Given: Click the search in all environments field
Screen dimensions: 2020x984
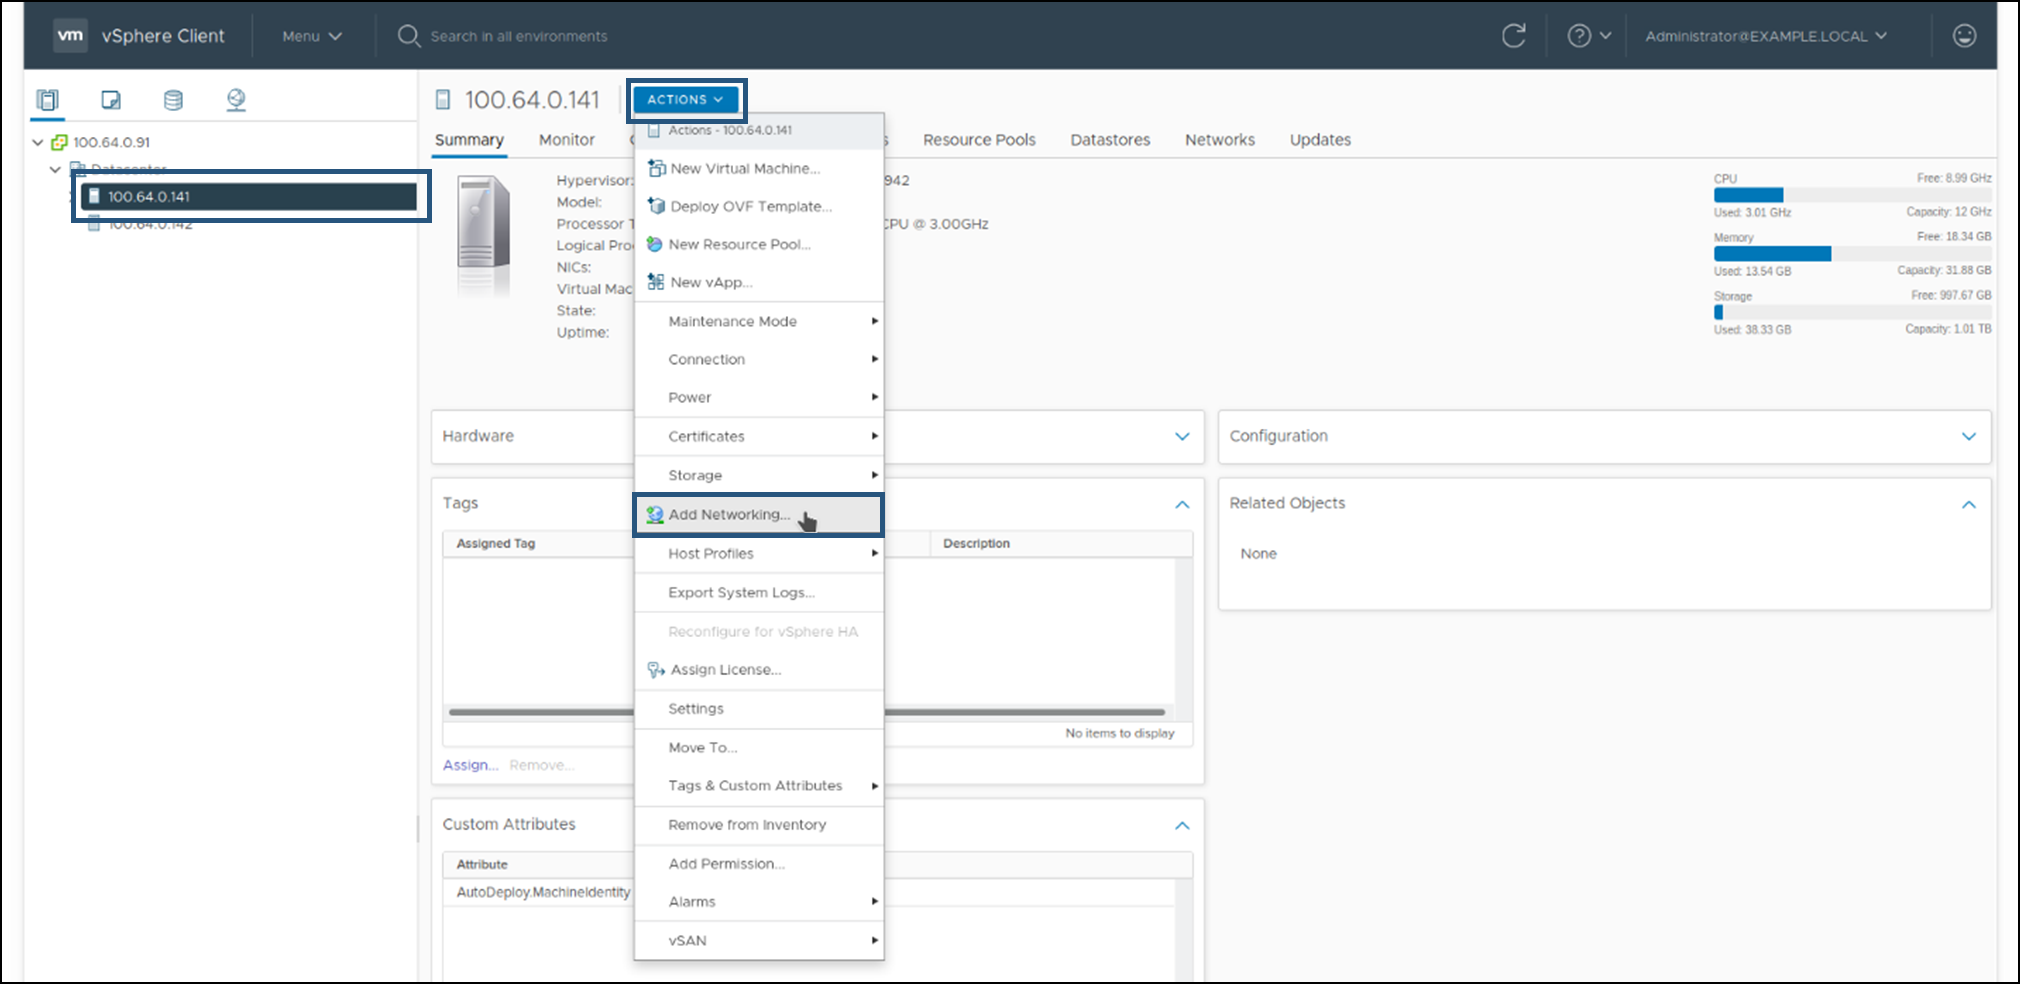Looking at the screenshot, I should [x=519, y=36].
